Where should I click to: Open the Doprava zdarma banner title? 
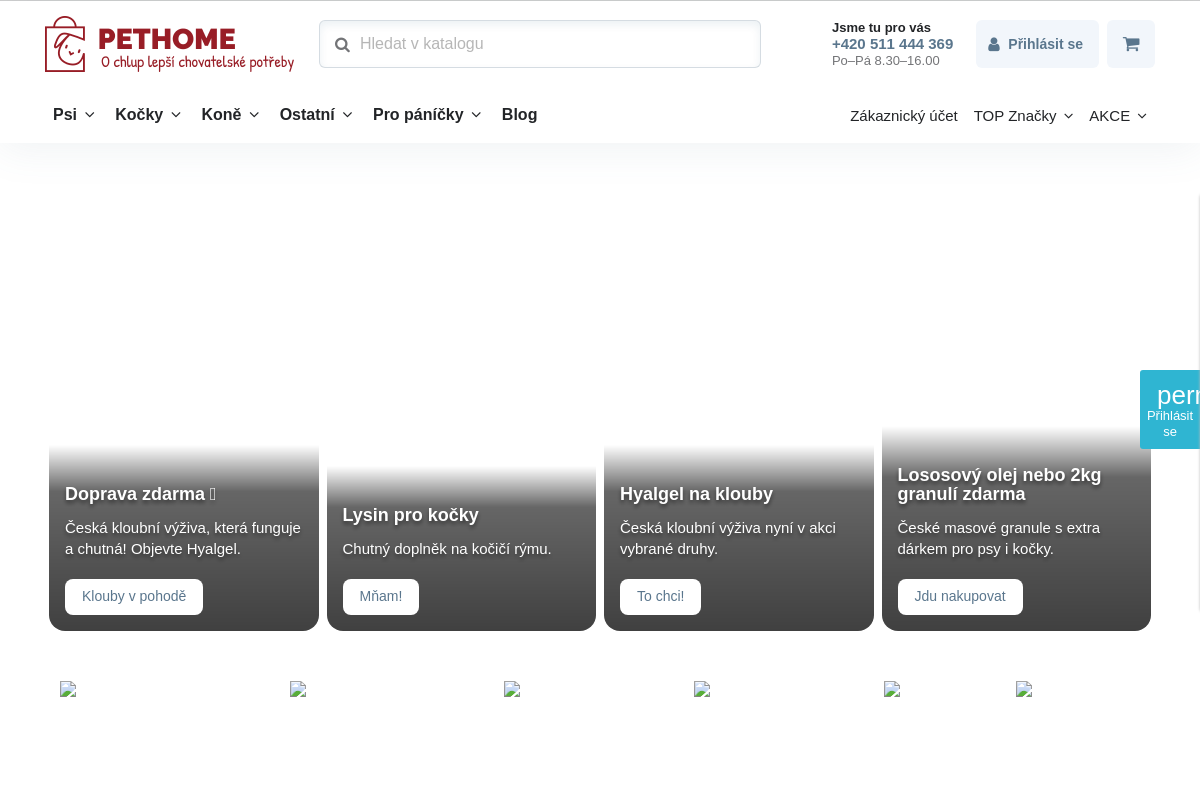(x=141, y=494)
